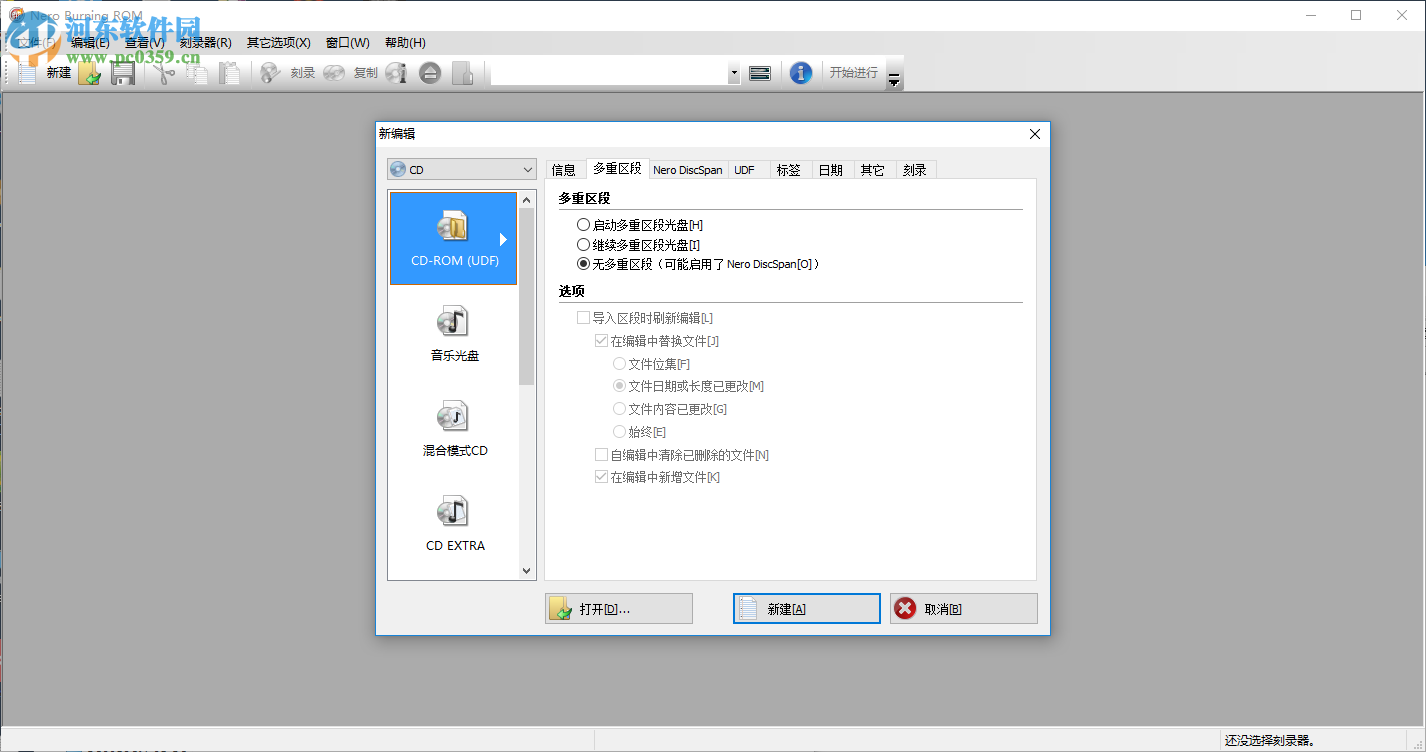Select the CD EXTRA compilation type
The width and height of the screenshot is (1426, 752).
454,524
